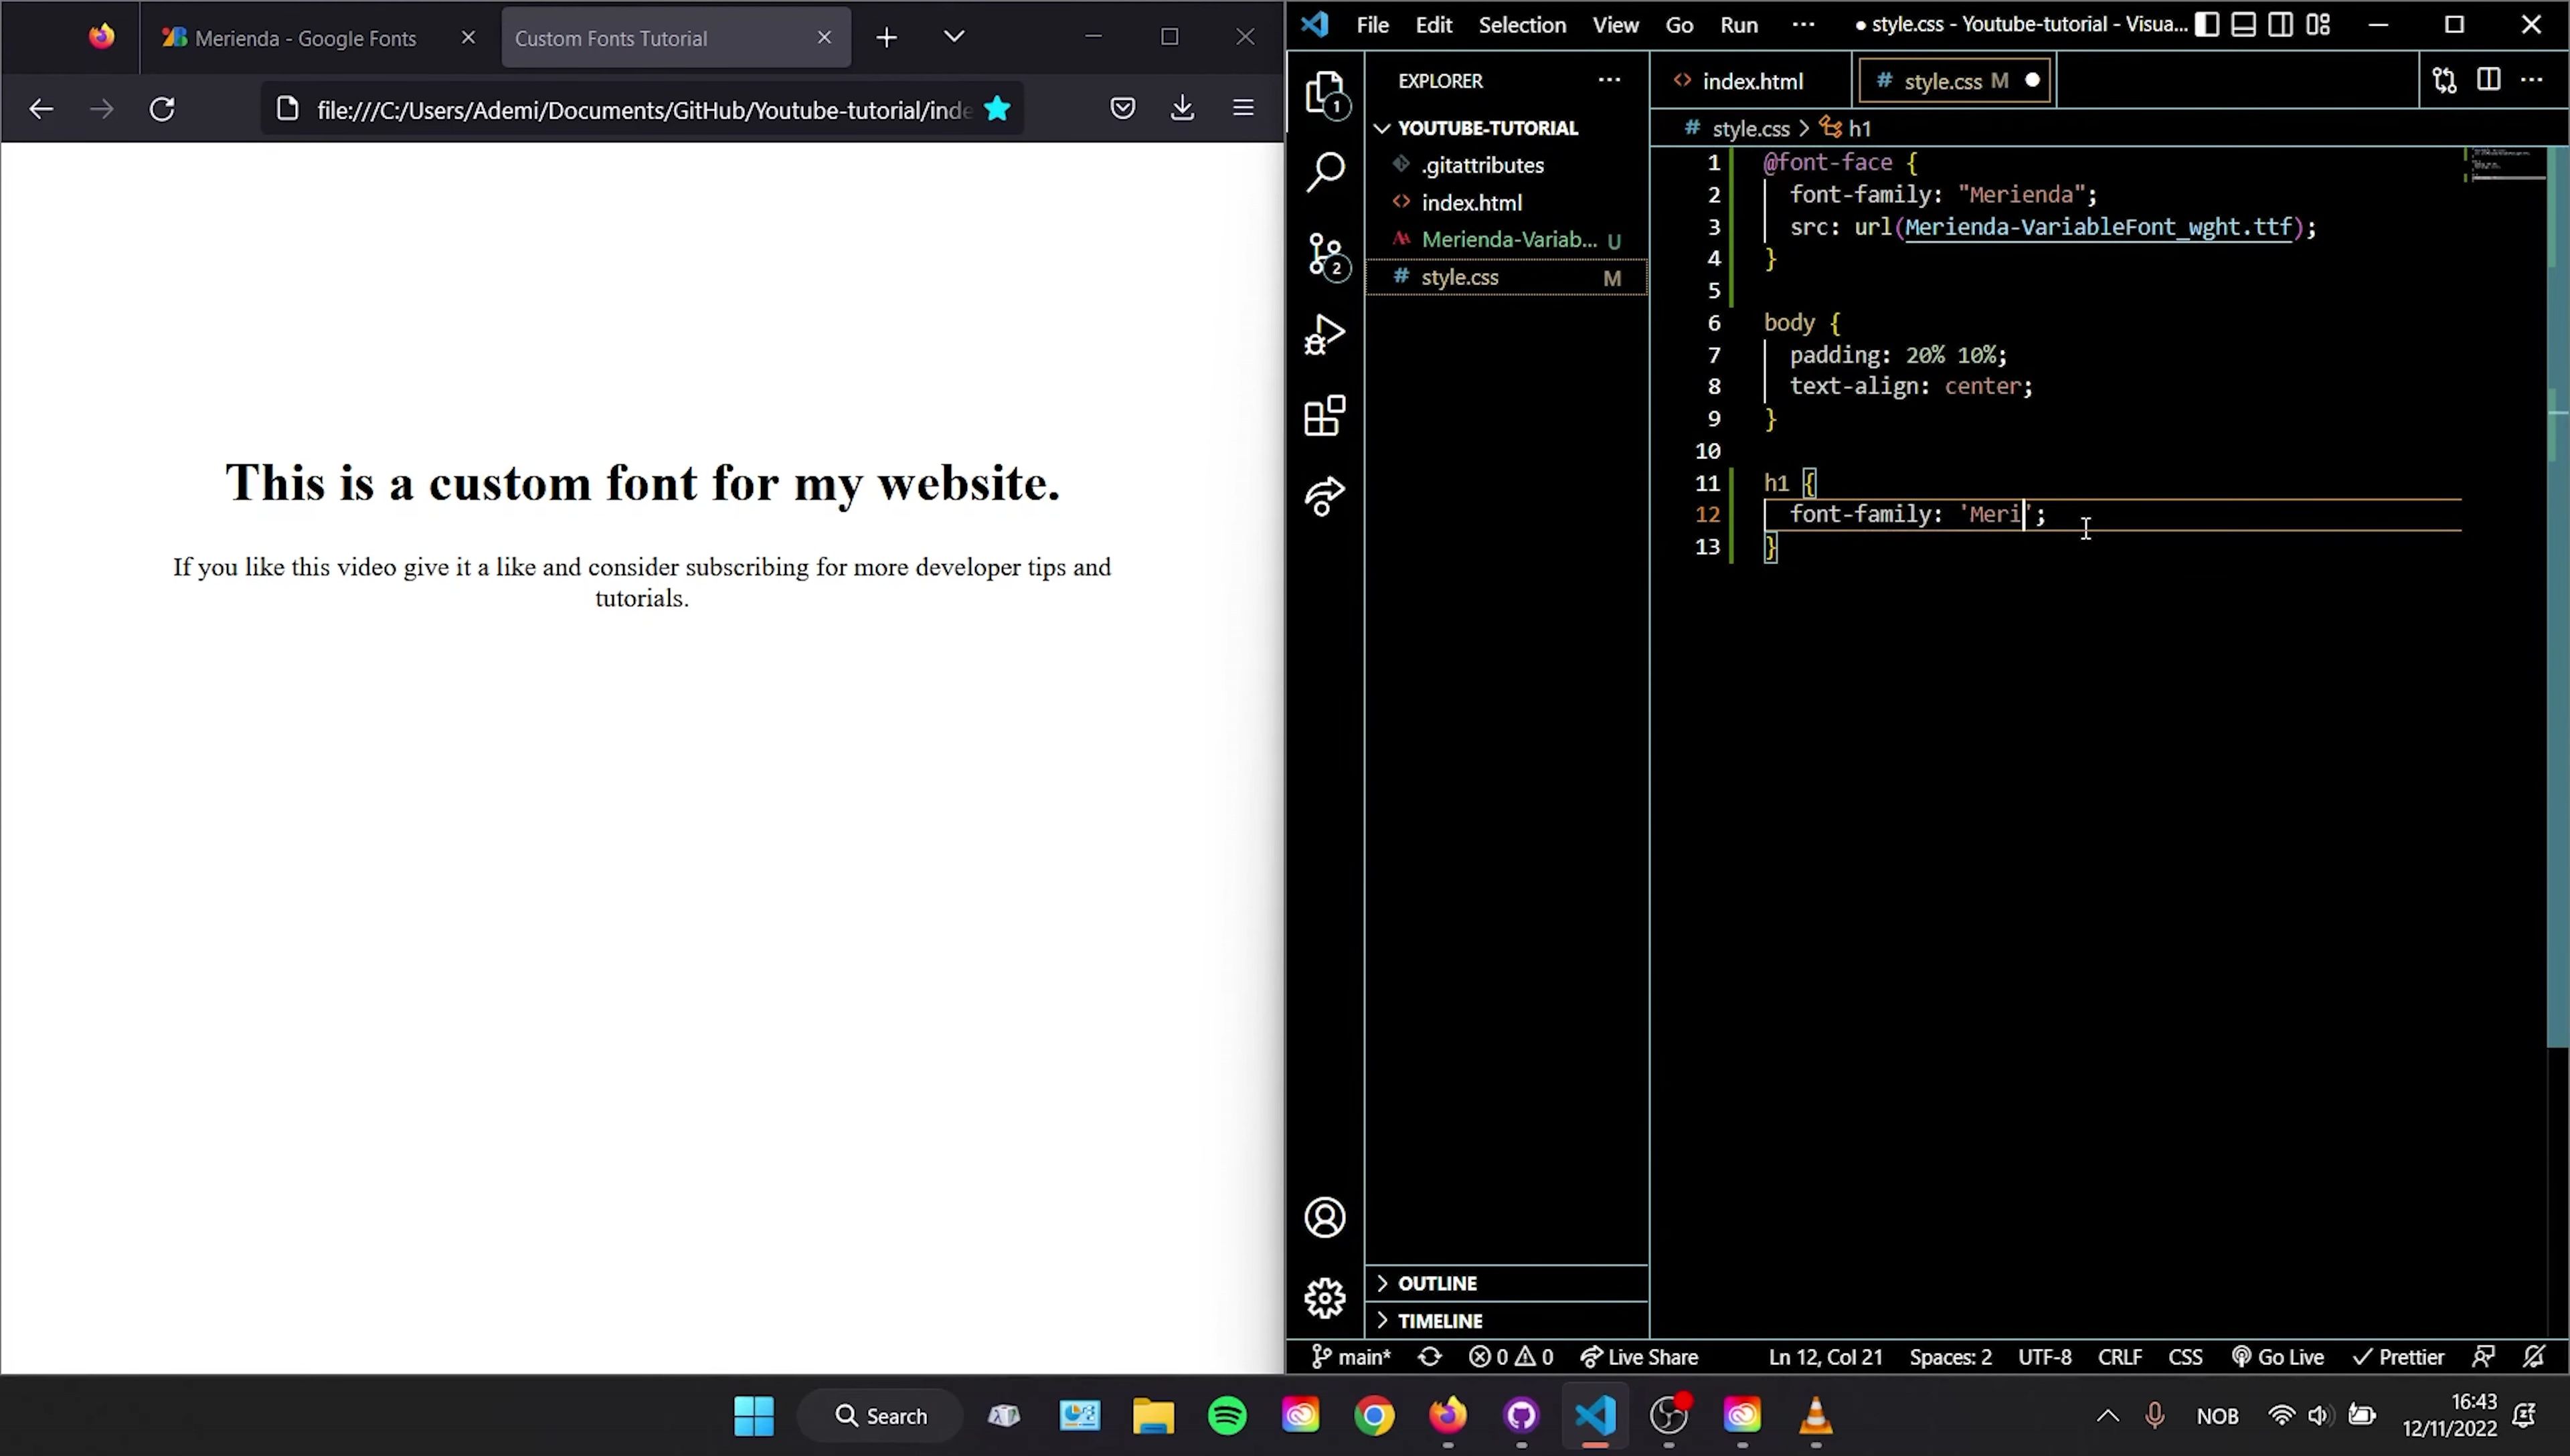Open Explorer Views and More Actions
Image resolution: width=2570 pixels, height=1456 pixels.
click(x=1609, y=80)
